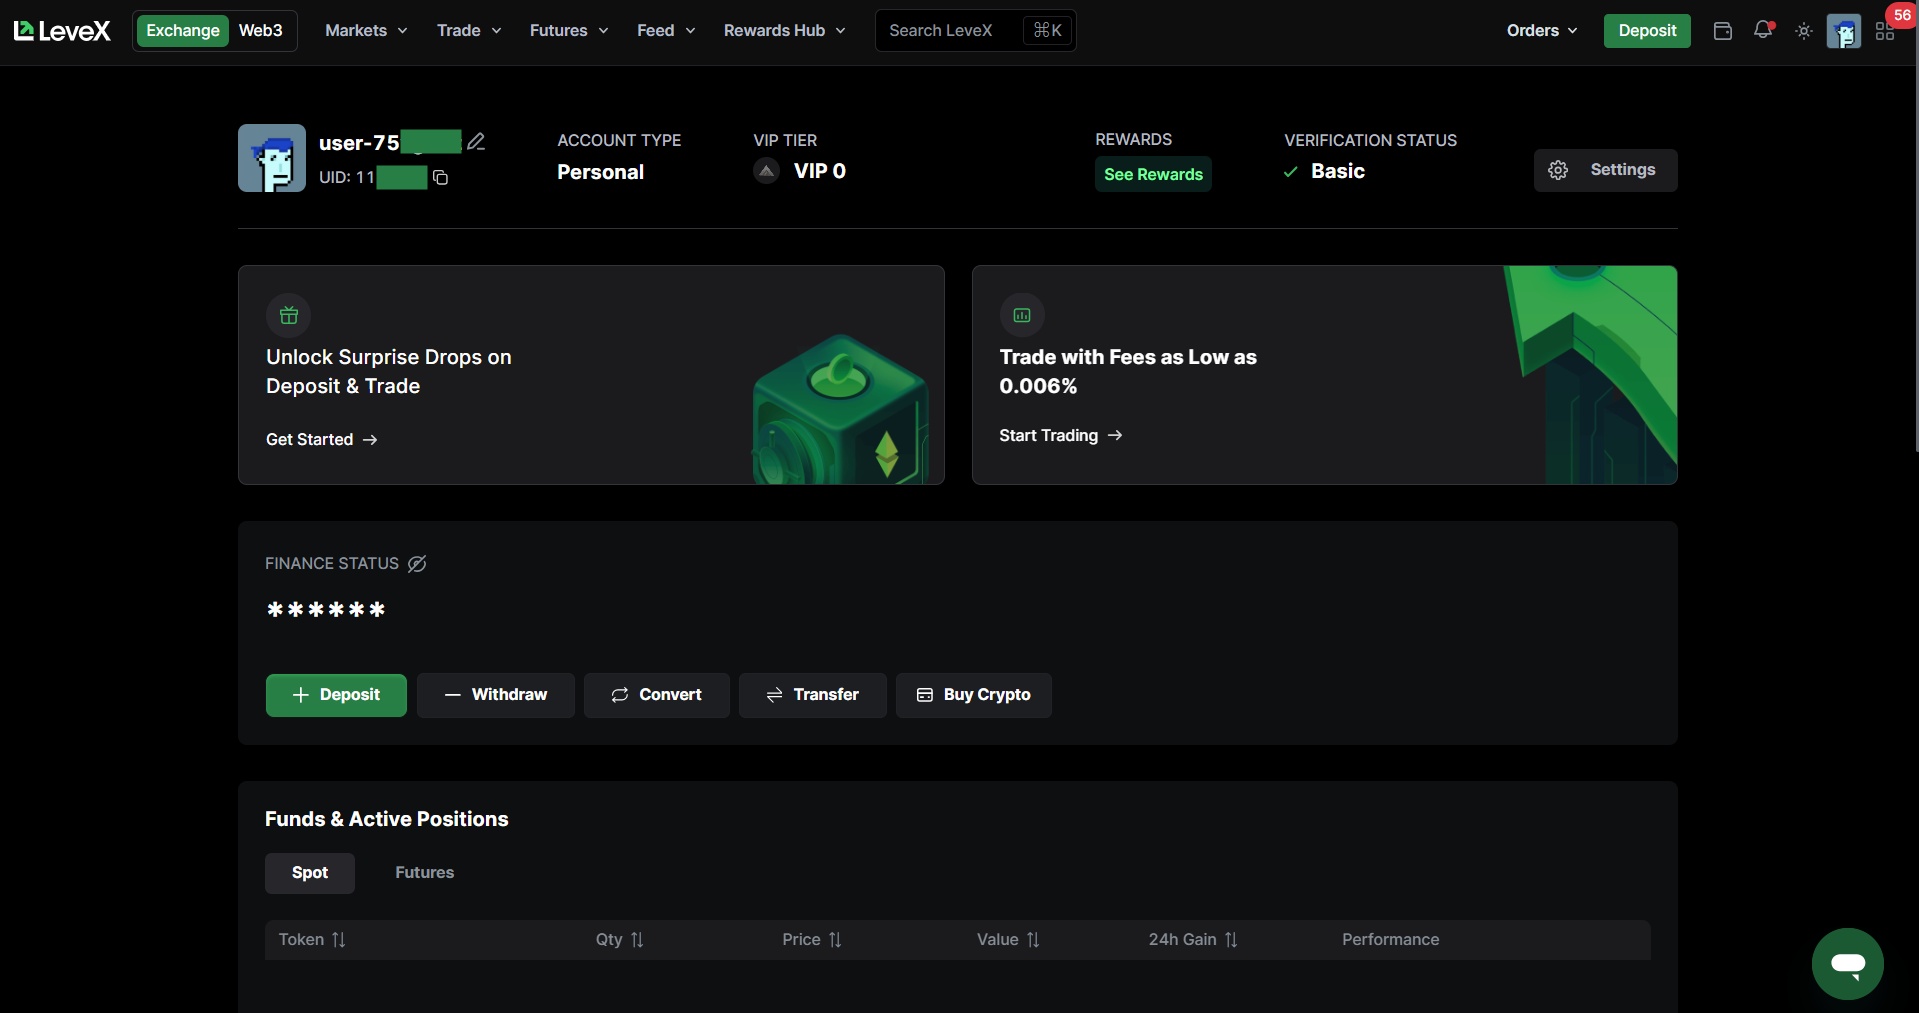Expand the Markets menu
This screenshot has height=1013, width=1919.
click(x=366, y=31)
